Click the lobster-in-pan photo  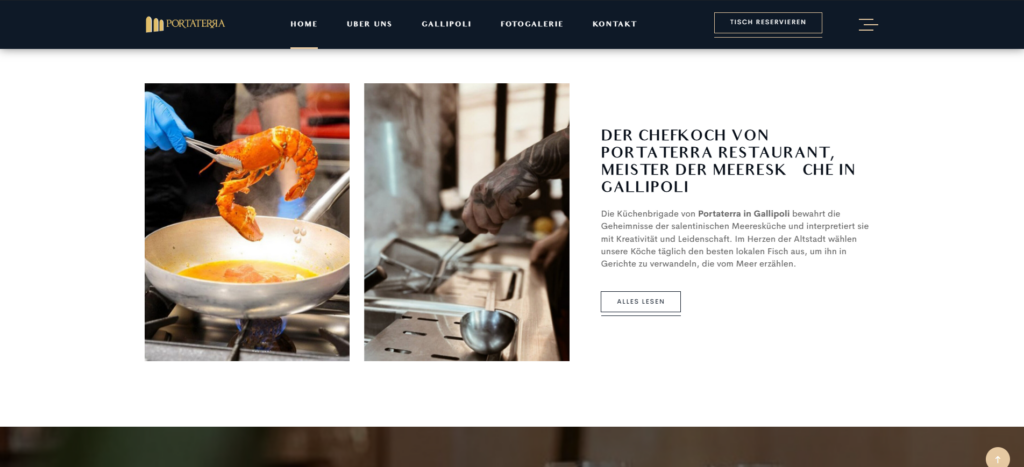247,222
